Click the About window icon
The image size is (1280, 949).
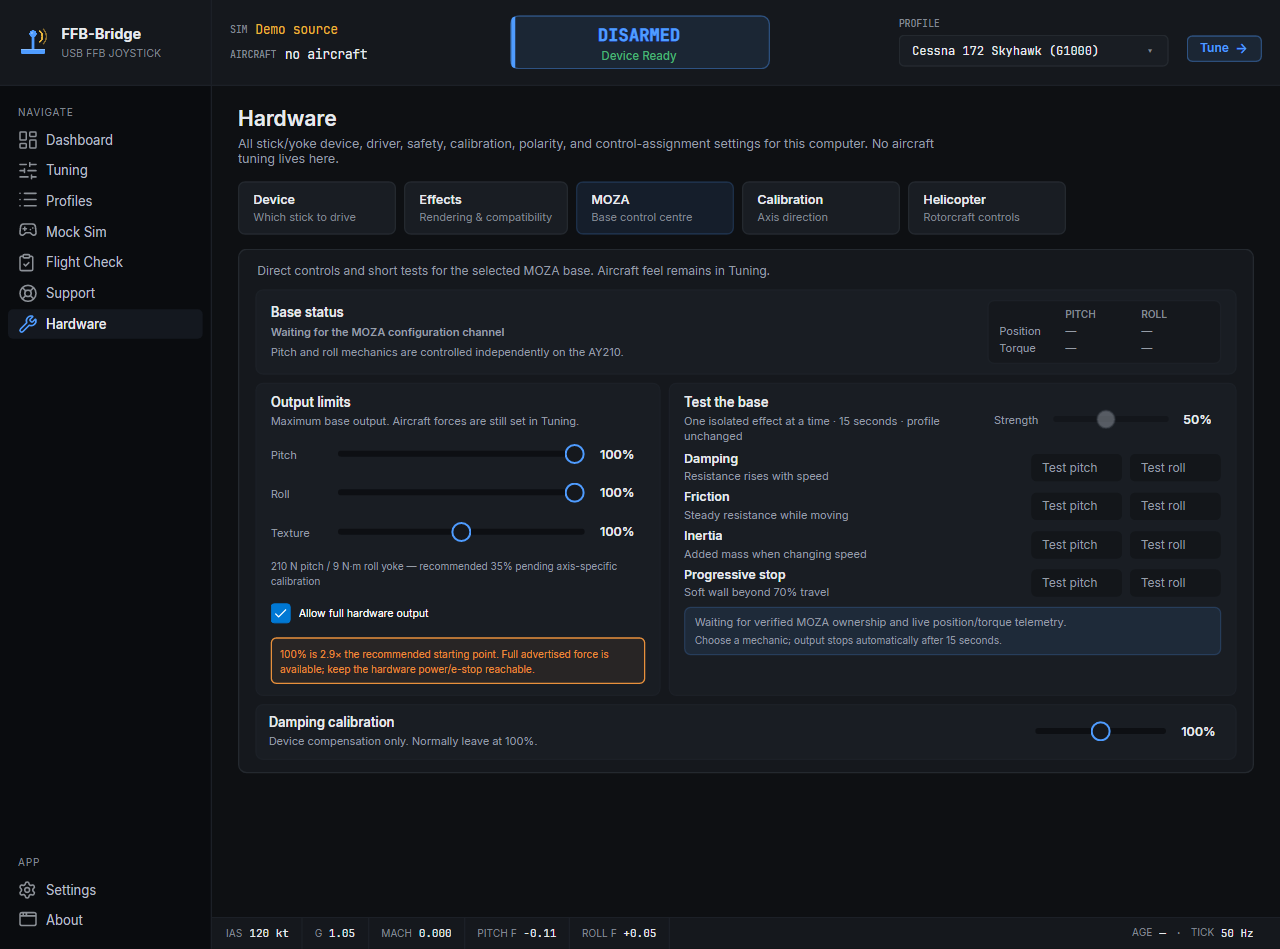28,920
